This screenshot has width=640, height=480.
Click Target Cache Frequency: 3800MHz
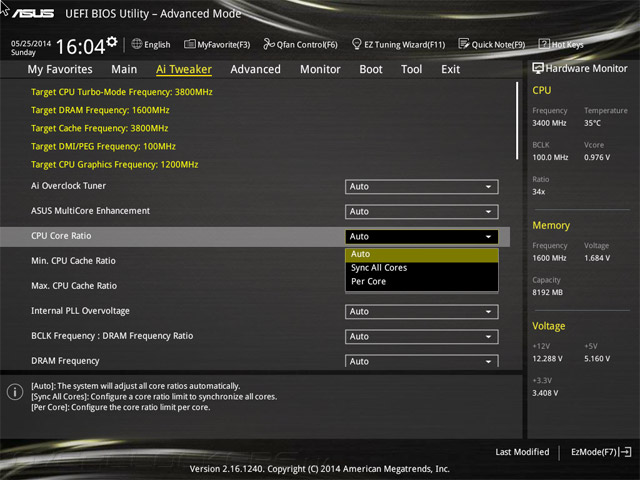pos(100,128)
